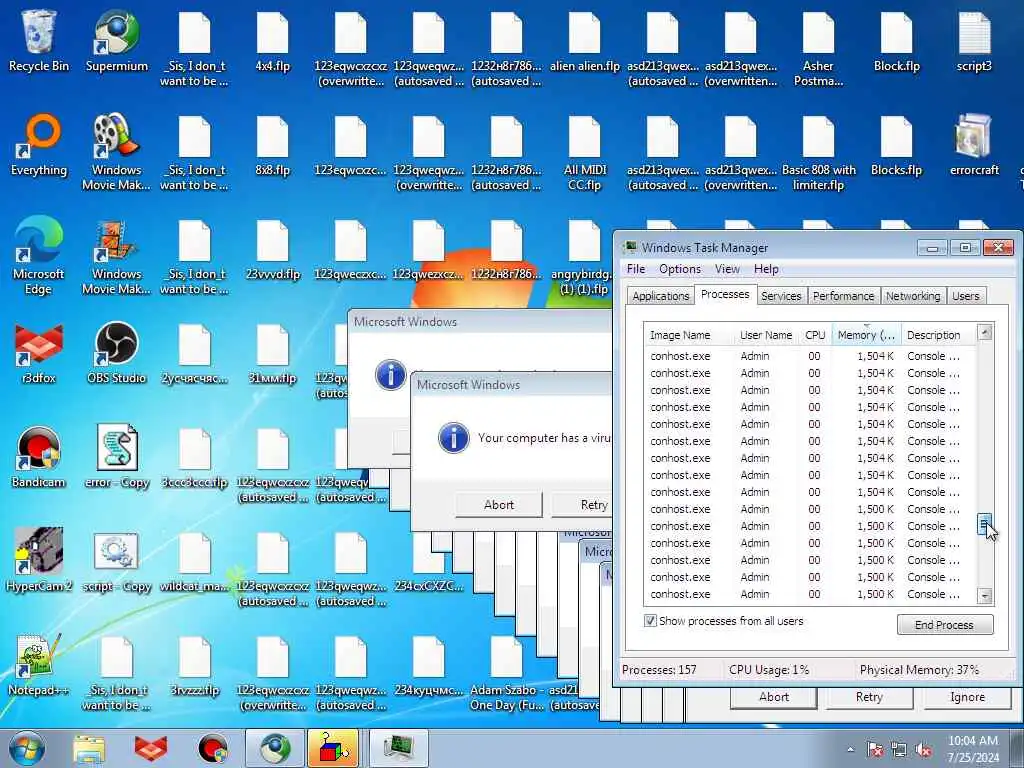
Task: Click Ignore button below Task Manager
Action: (967, 697)
